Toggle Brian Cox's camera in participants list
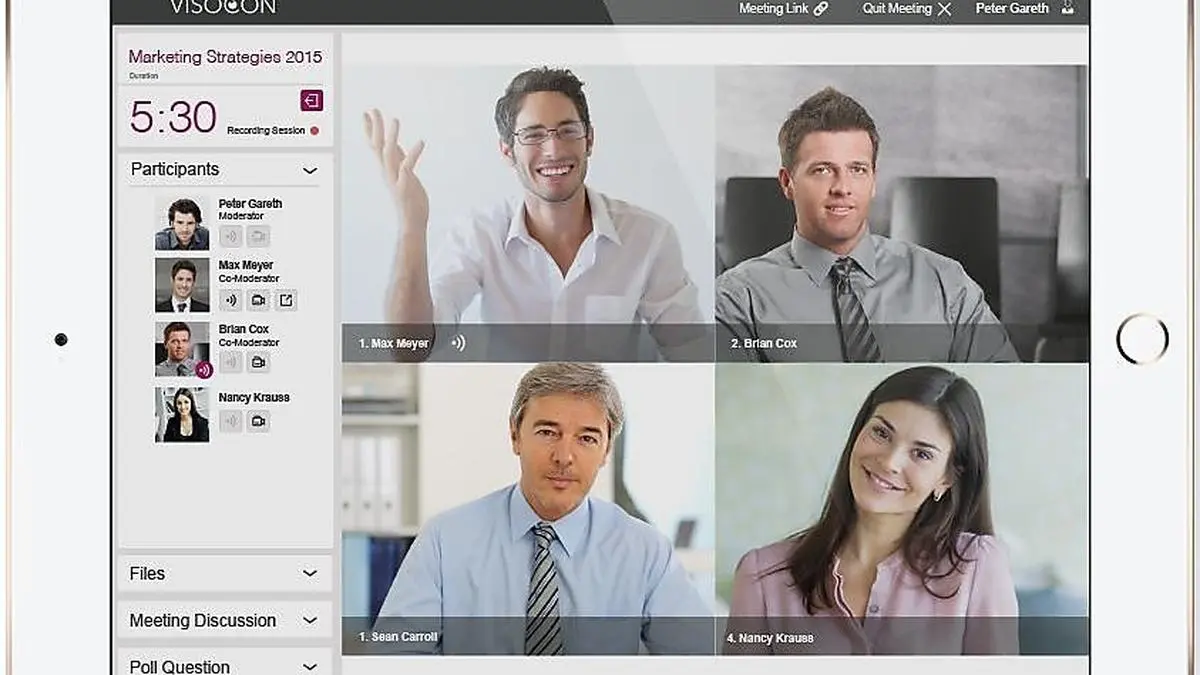The width and height of the screenshot is (1200, 675). (x=258, y=362)
